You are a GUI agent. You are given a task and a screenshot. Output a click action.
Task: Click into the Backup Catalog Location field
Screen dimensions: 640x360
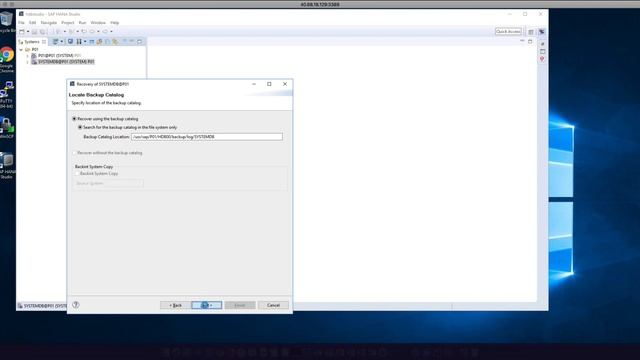207,137
